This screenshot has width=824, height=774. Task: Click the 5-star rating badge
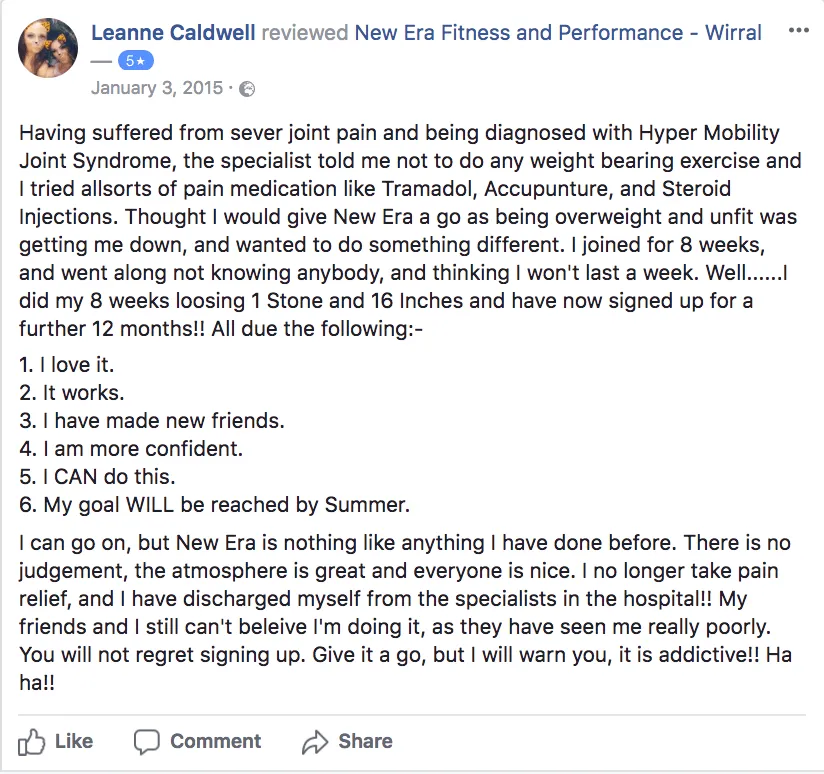(x=135, y=61)
